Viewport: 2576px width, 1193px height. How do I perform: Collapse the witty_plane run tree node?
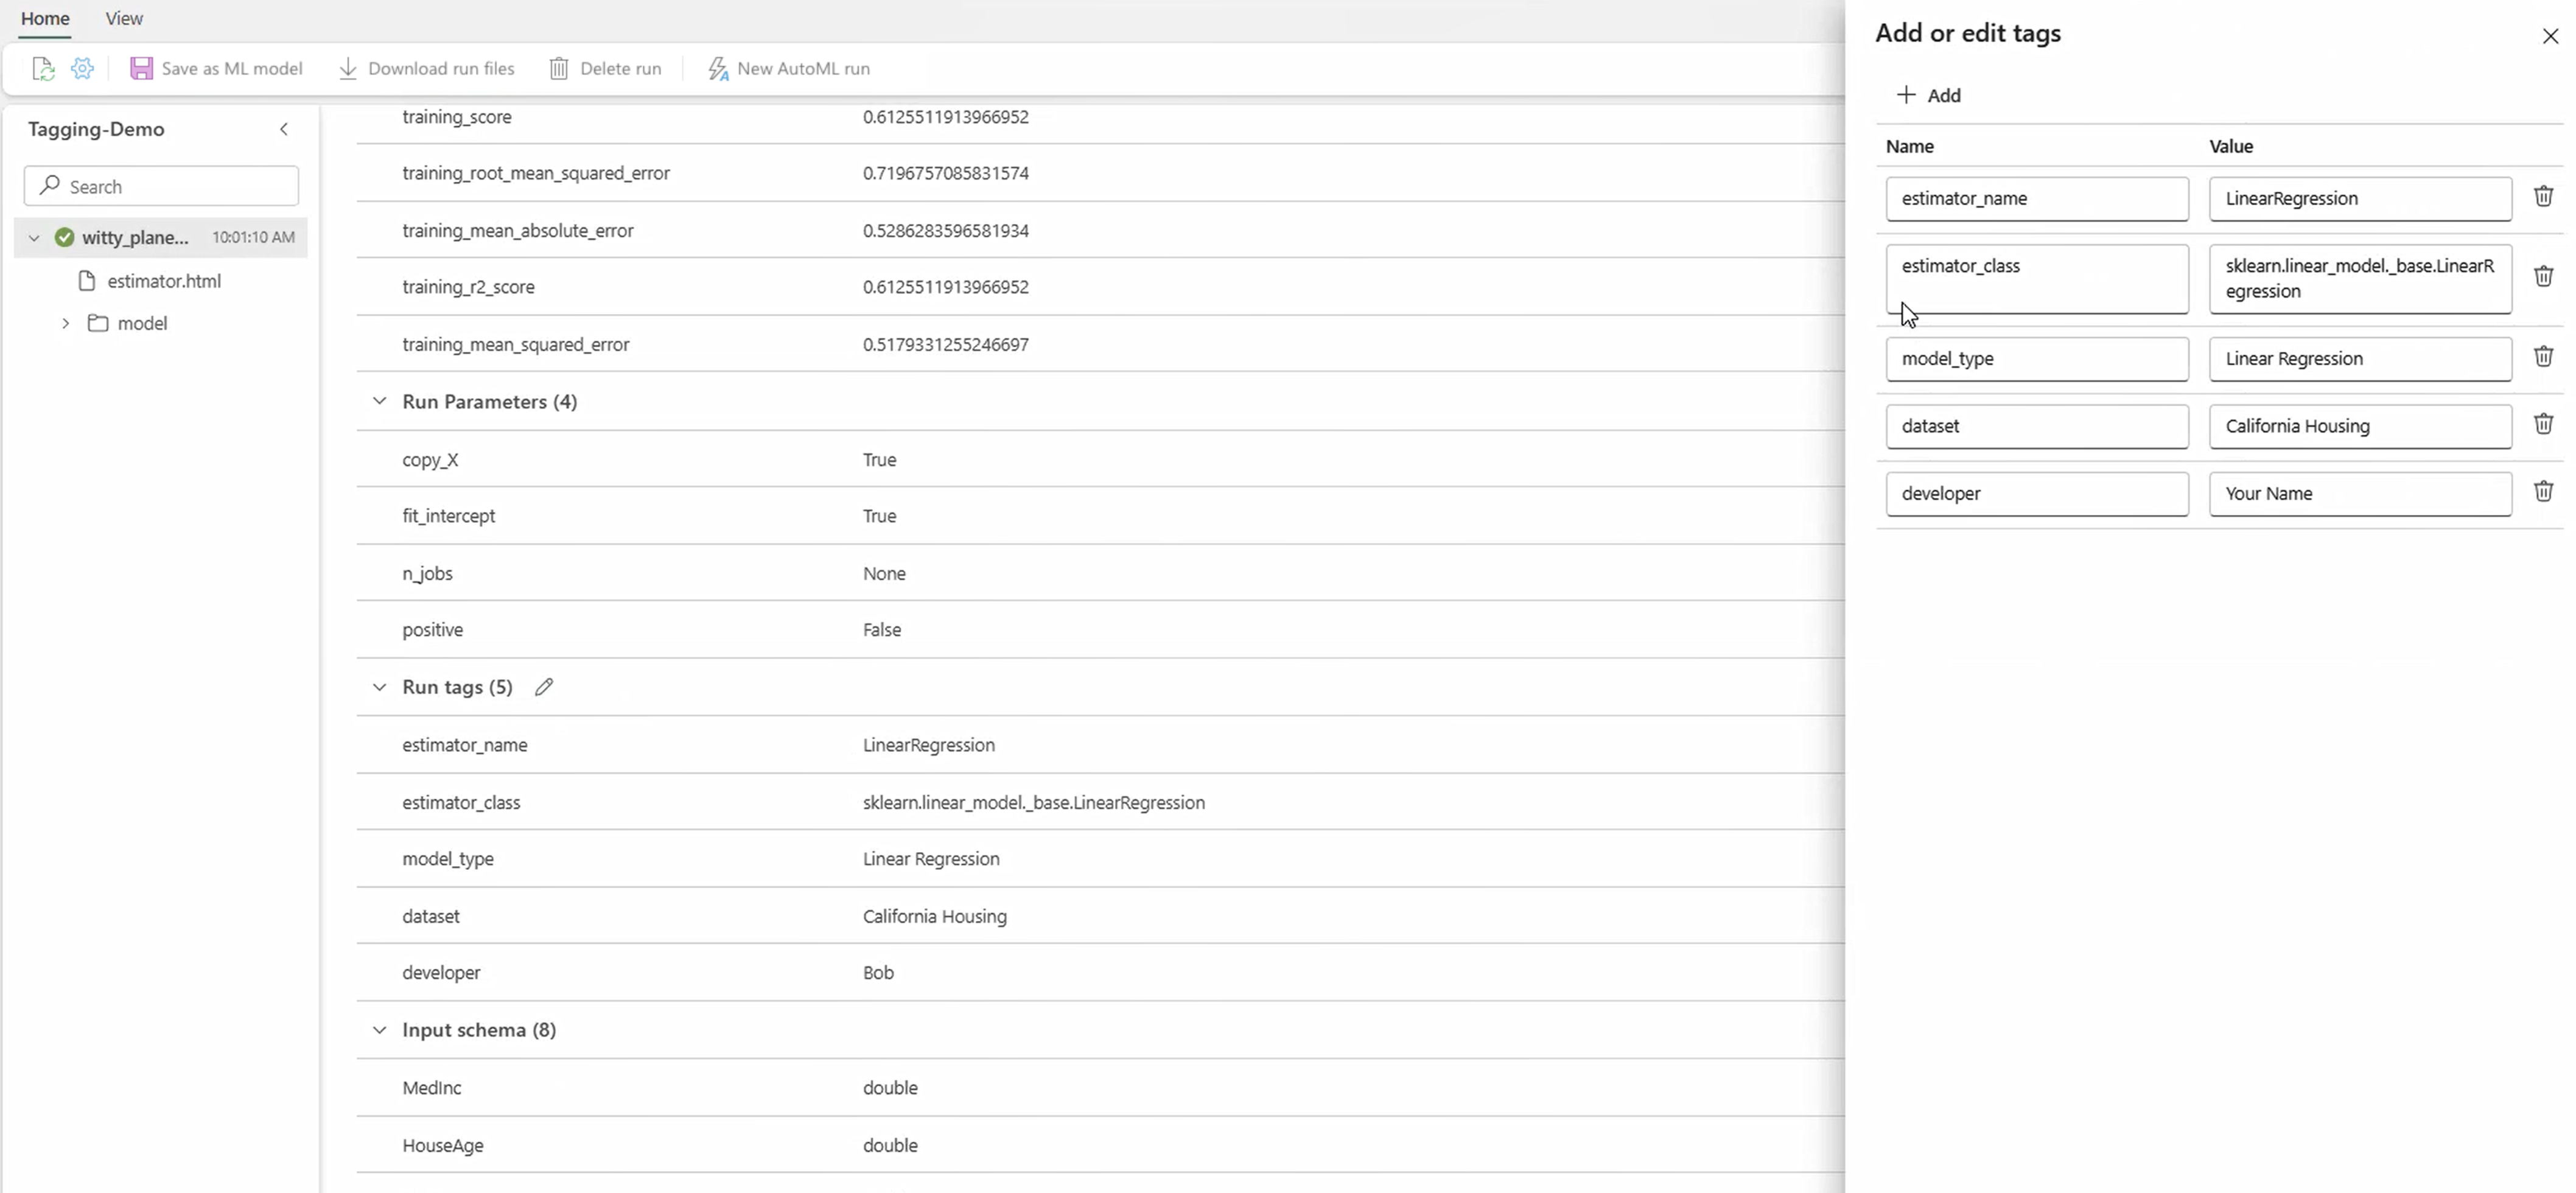(34, 238)
